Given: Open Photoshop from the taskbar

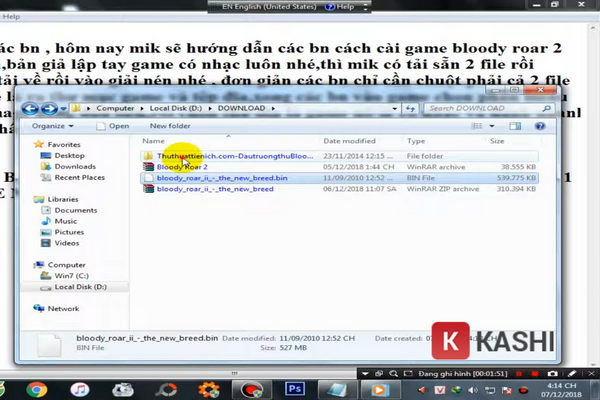Looking at the screenshot, I should 295,389.
